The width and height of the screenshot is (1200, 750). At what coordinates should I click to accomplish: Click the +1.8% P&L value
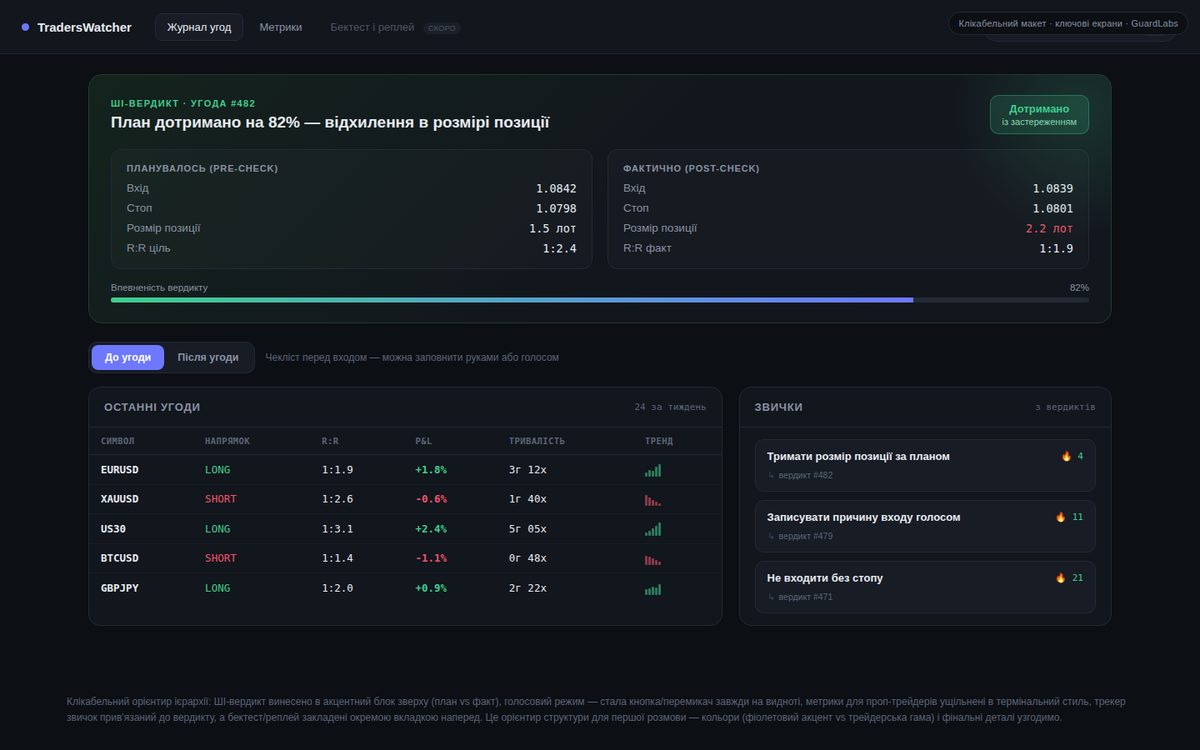point(431,469)
